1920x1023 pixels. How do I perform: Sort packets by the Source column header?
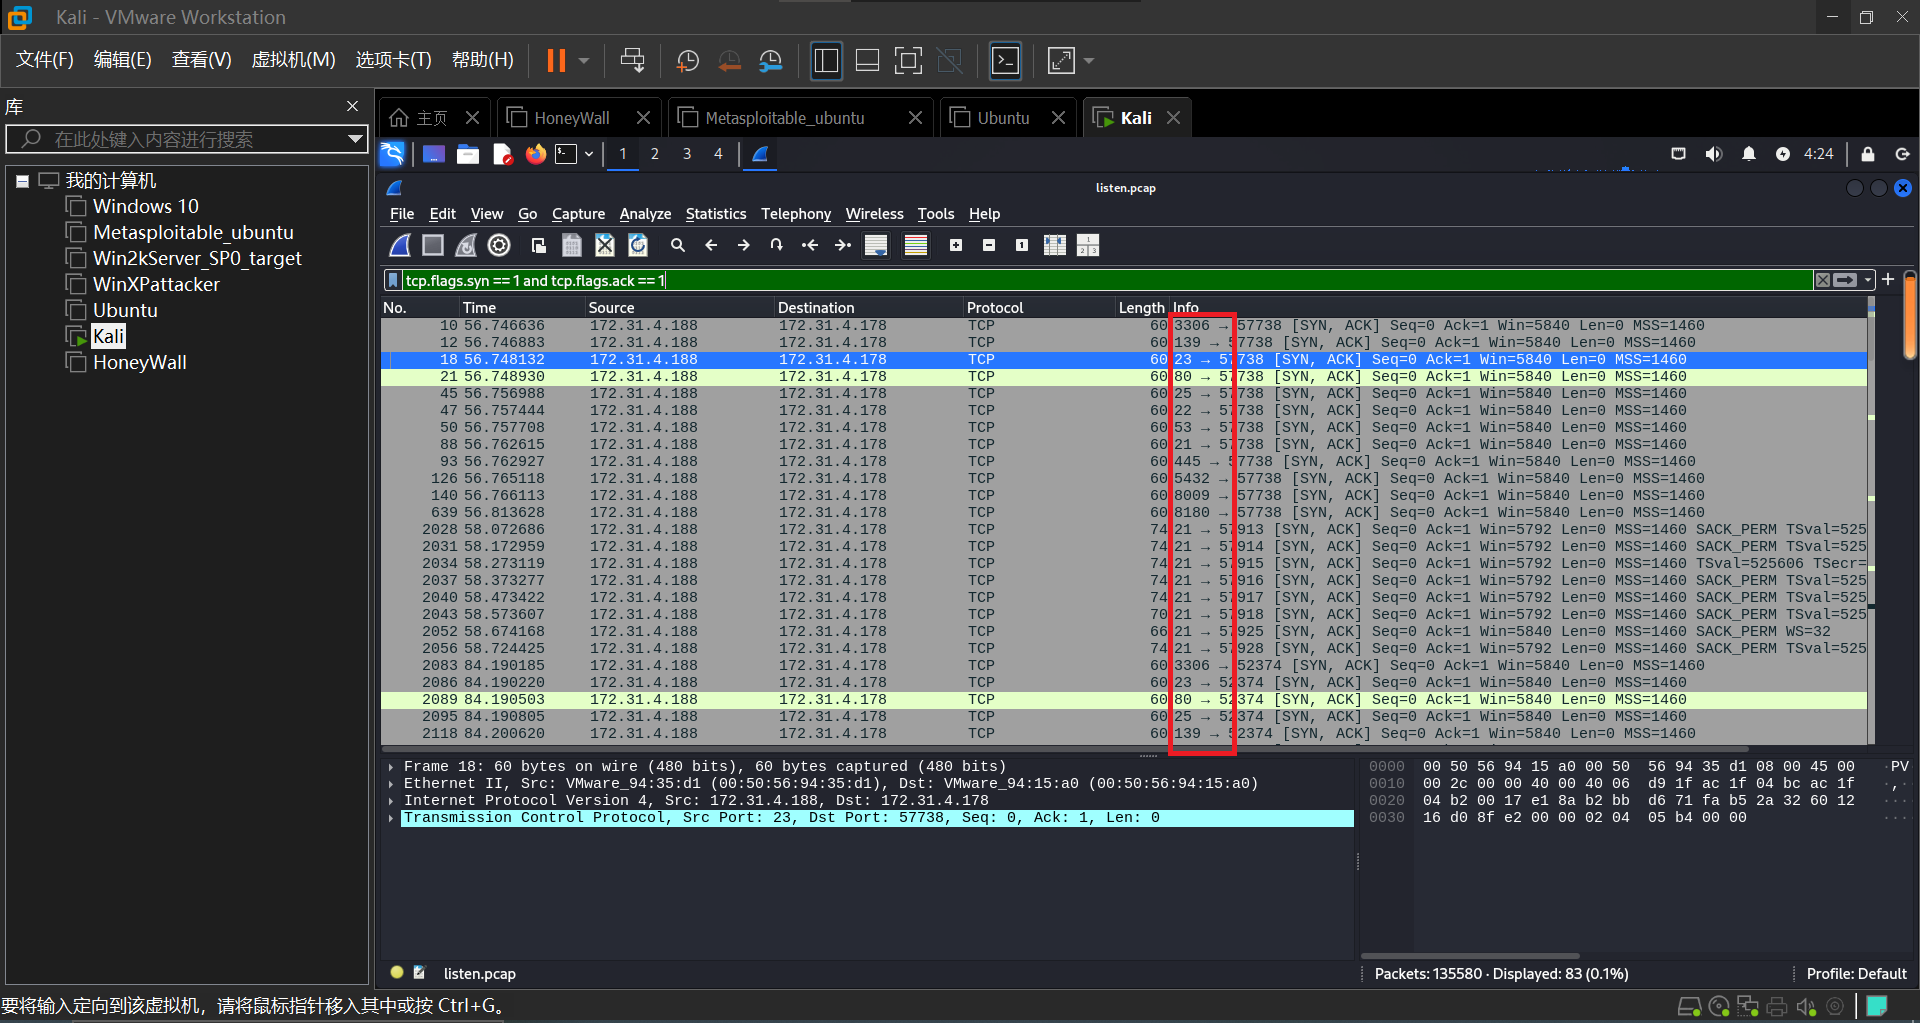tap(680, 308)
